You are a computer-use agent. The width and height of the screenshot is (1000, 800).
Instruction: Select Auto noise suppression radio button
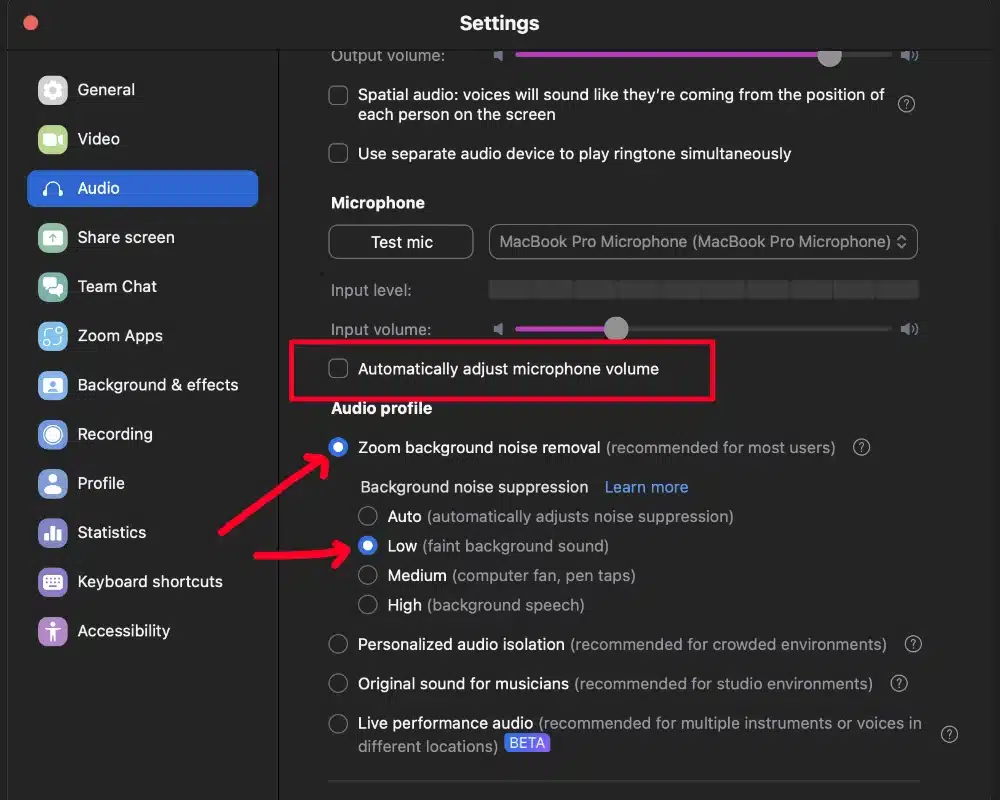[x=367, y=515]
